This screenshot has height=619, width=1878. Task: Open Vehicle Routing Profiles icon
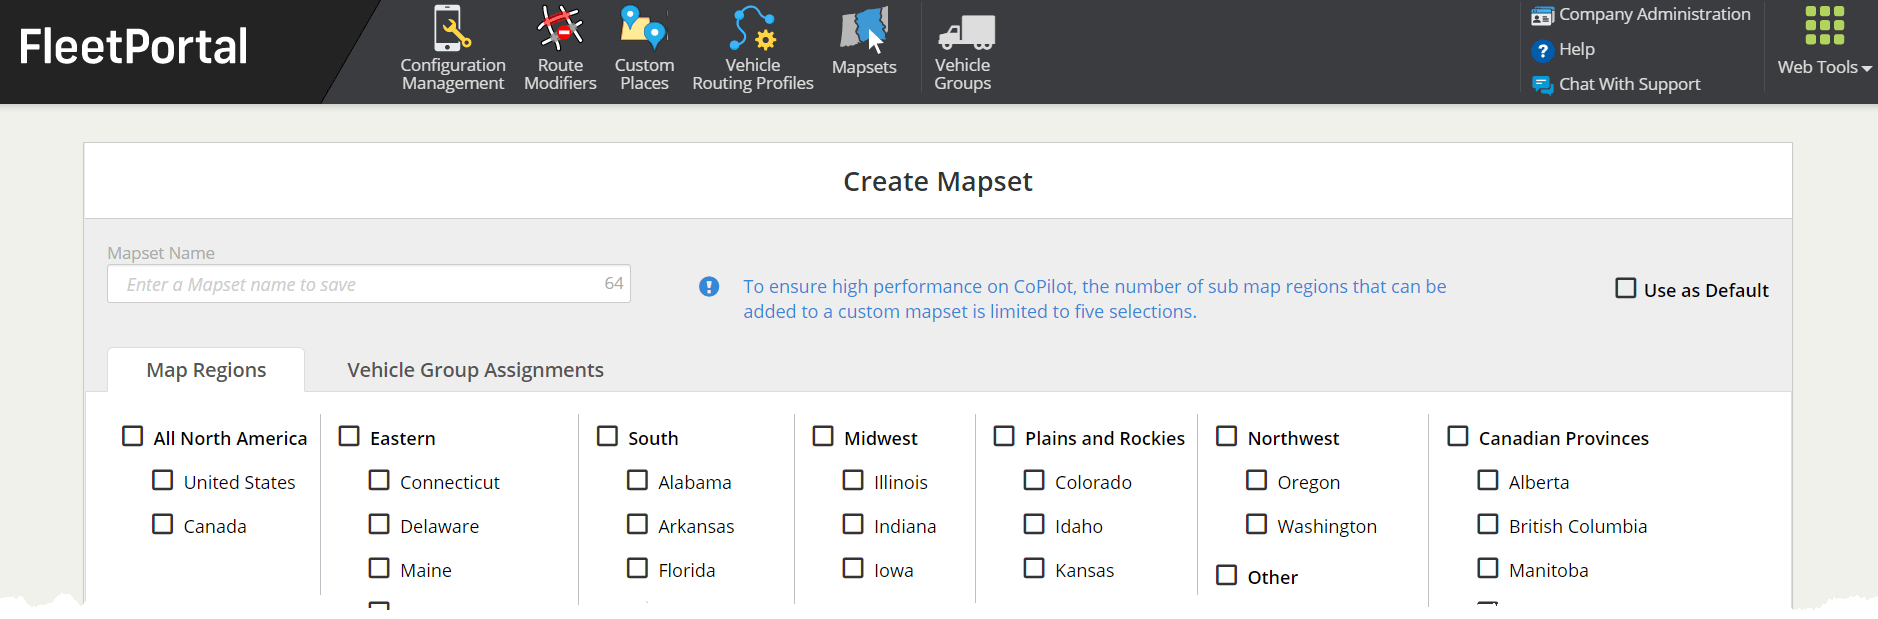[753, 28]
